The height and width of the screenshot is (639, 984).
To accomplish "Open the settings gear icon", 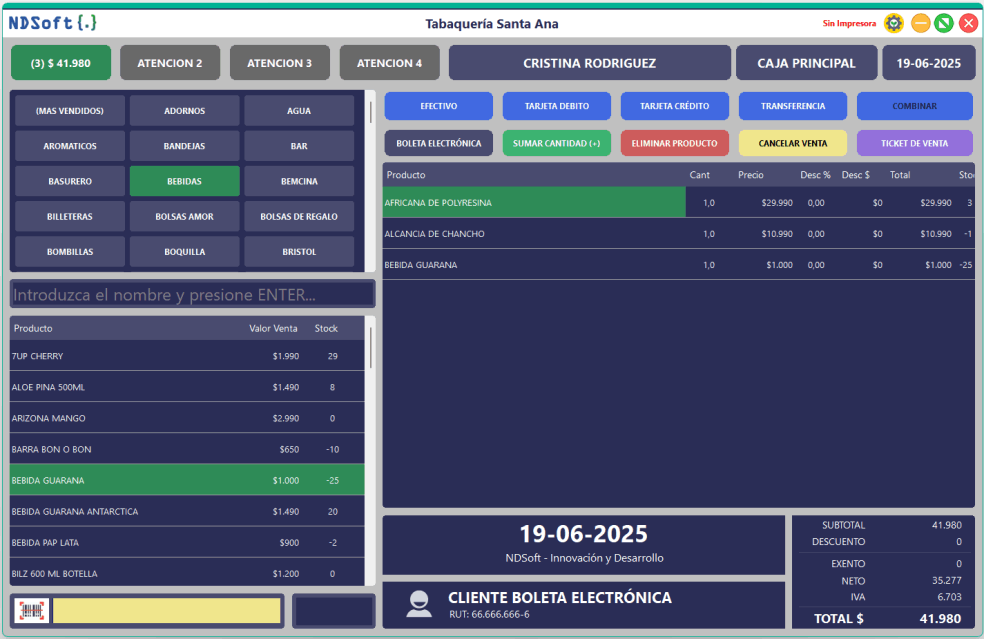I will point(893,23).
